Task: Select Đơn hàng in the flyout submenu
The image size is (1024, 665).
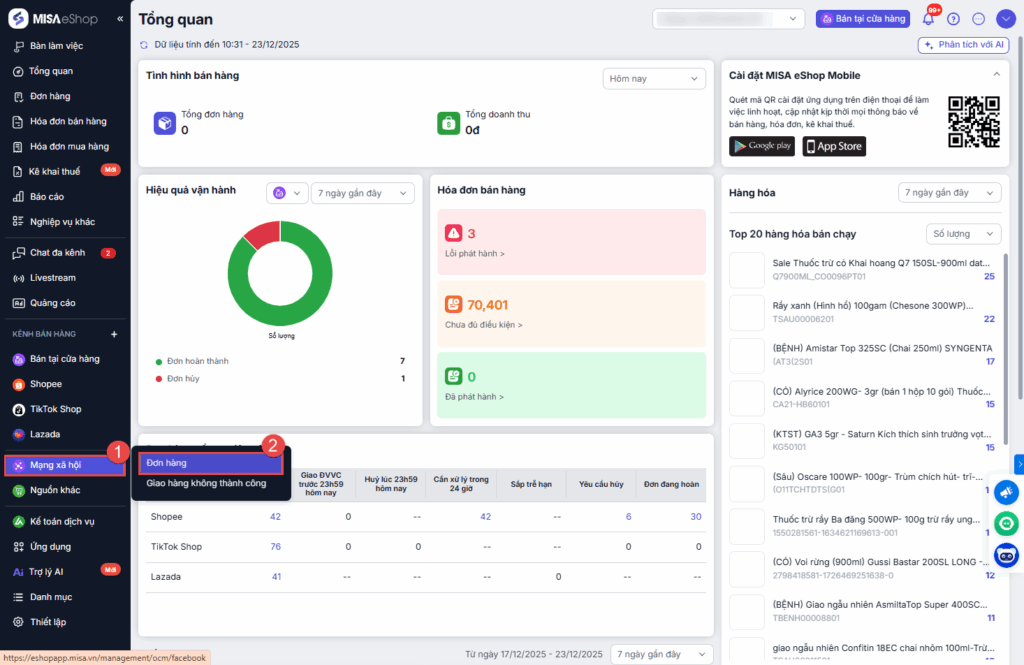Action: point(210,463)
